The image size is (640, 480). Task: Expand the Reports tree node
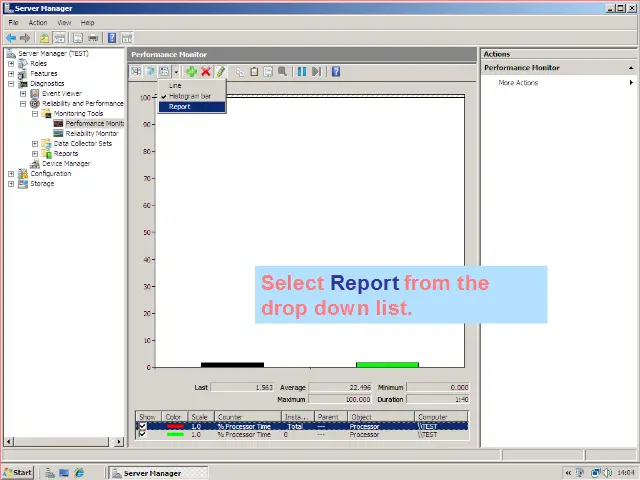(x=35, y=154)
